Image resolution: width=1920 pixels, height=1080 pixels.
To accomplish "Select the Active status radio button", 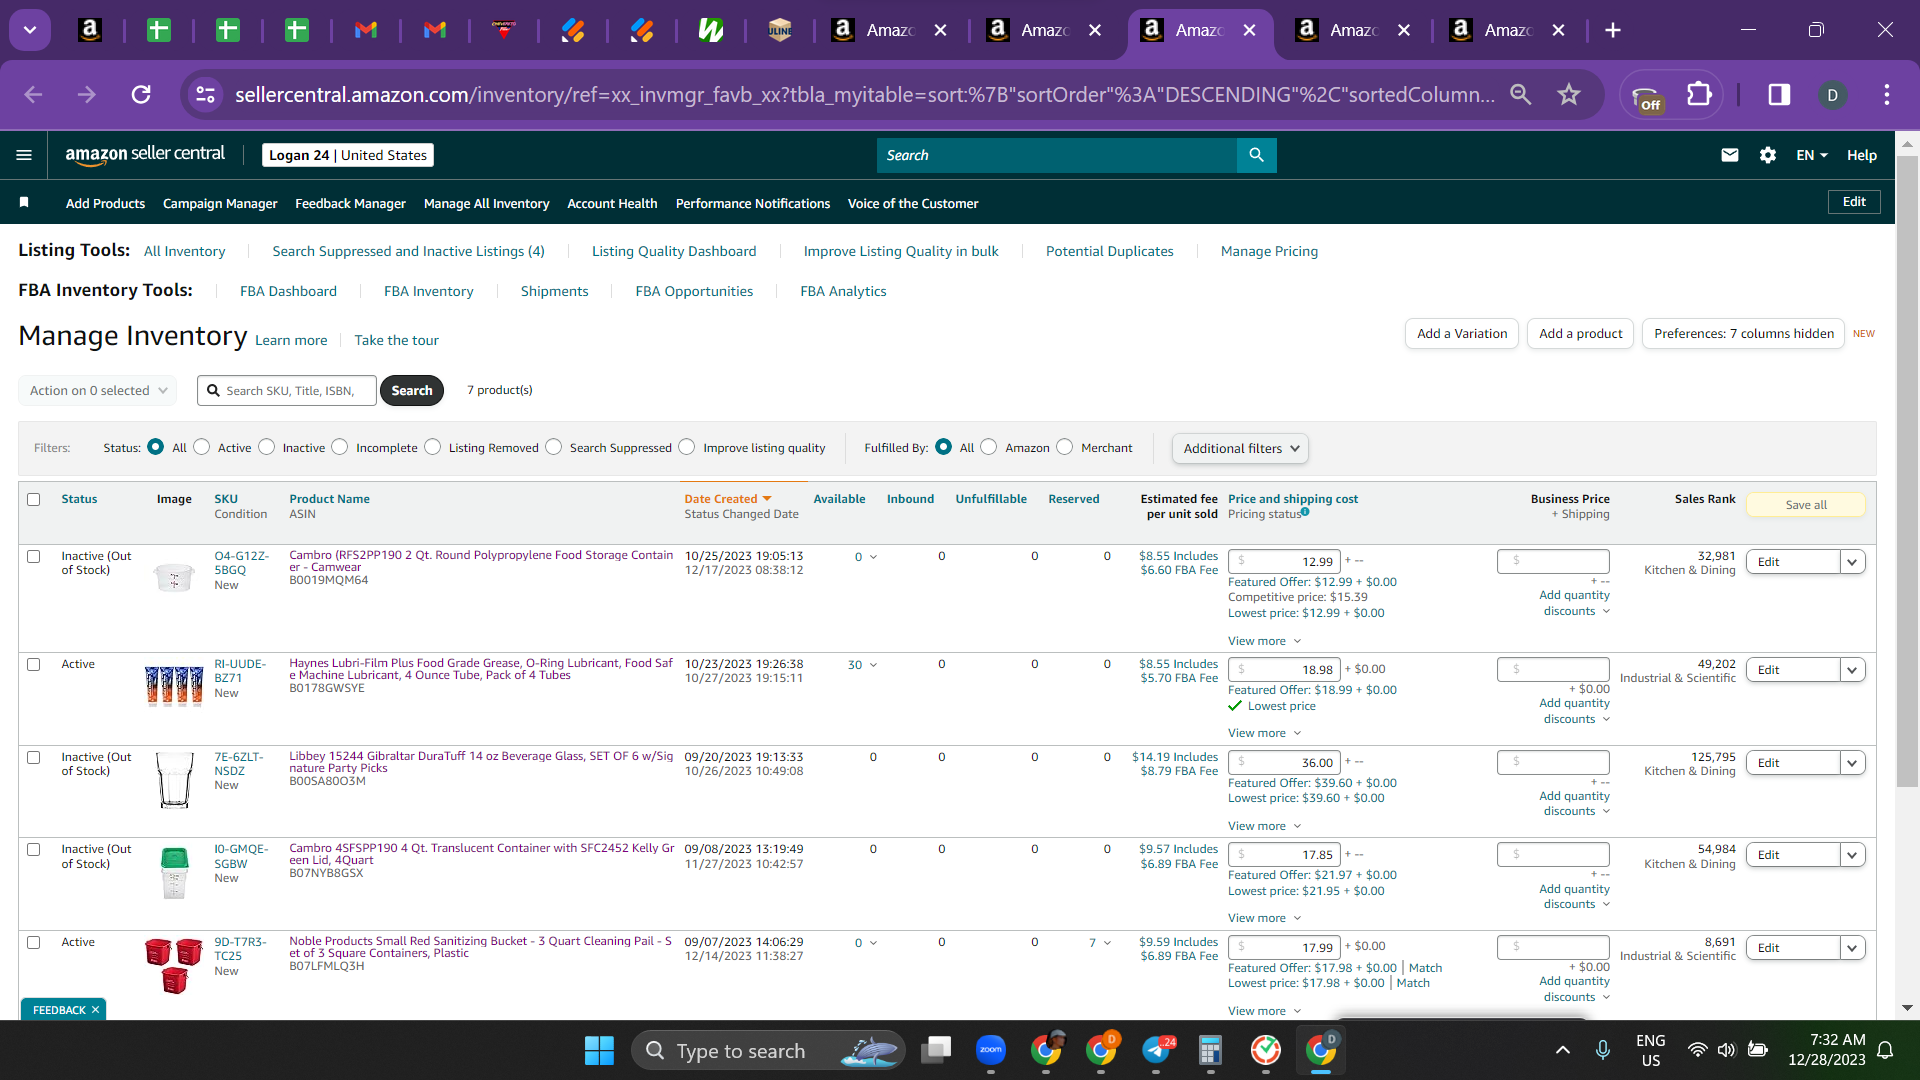I will [202, 447].
